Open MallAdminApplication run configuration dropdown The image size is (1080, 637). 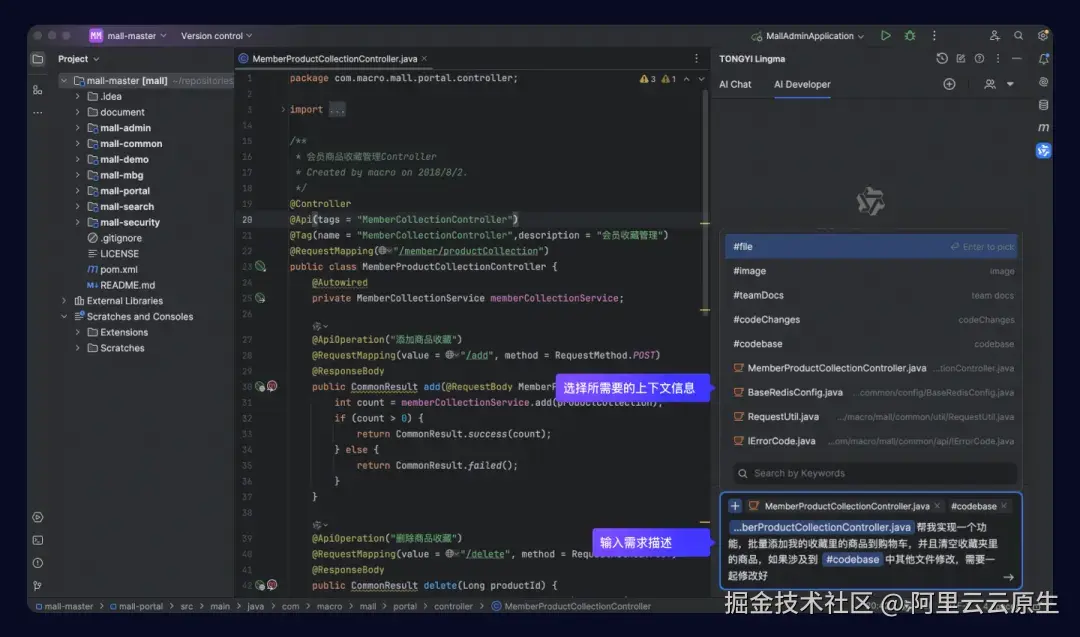click(x=808, y=36)
